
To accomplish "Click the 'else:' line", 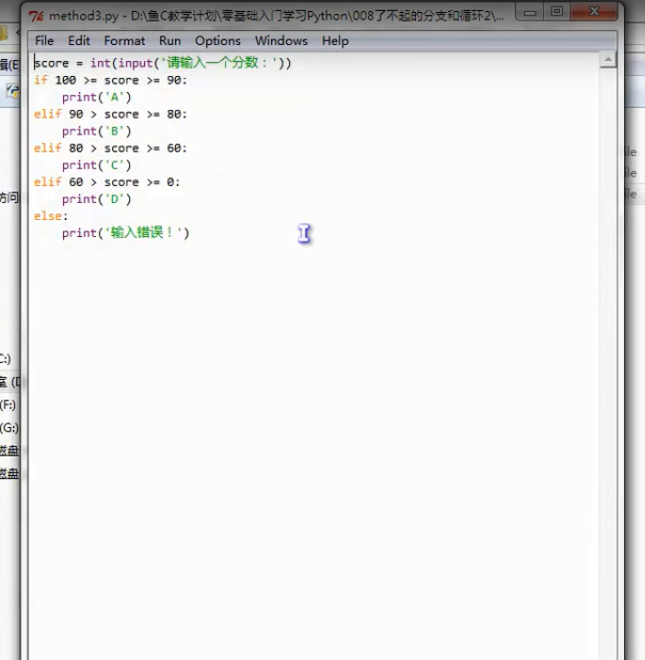I will tap(51, 216).
